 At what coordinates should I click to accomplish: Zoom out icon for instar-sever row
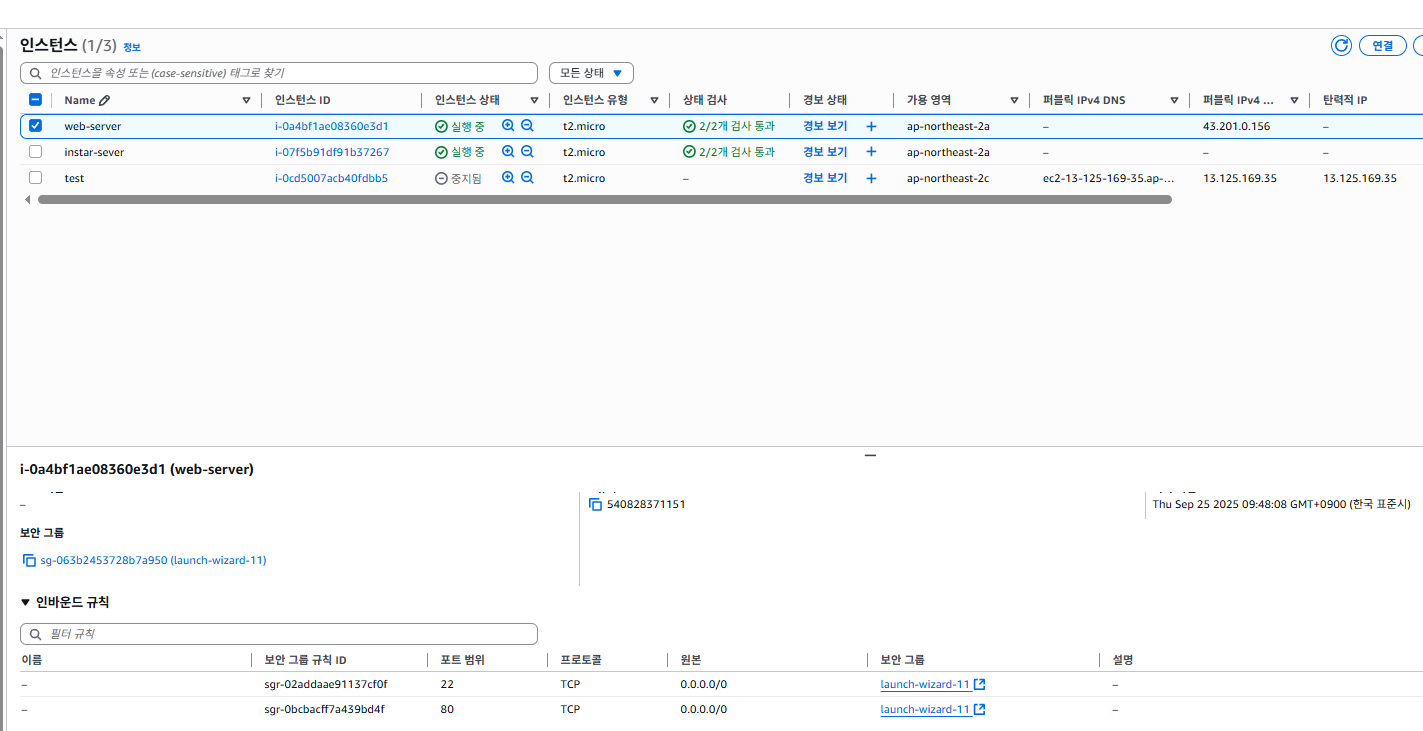[527, 152]
